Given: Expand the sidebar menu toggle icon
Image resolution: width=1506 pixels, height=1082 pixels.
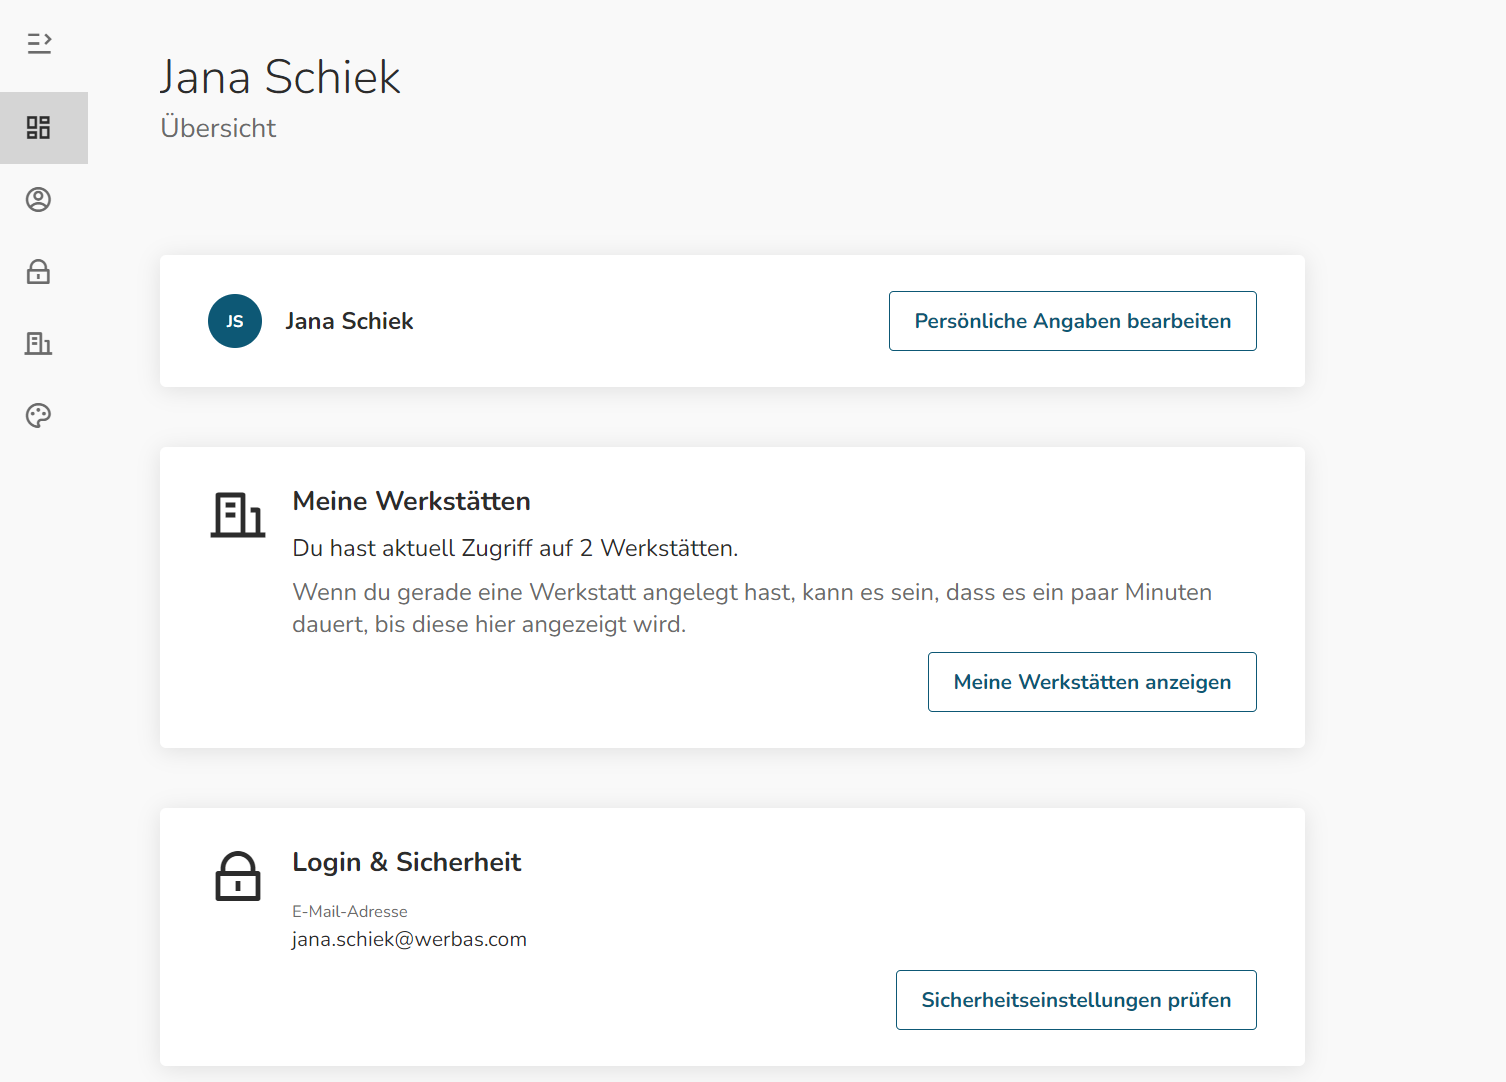Looking at the screenshot, I should pos(39,43).
